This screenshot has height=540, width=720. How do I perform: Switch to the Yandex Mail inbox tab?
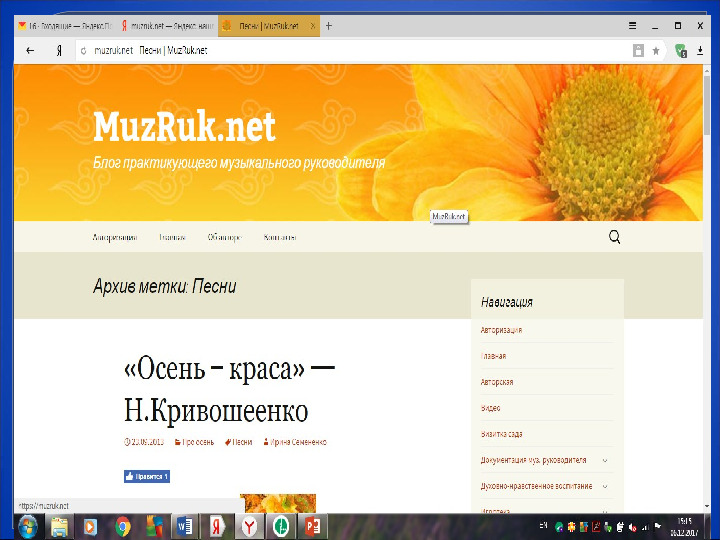[66, 26]
